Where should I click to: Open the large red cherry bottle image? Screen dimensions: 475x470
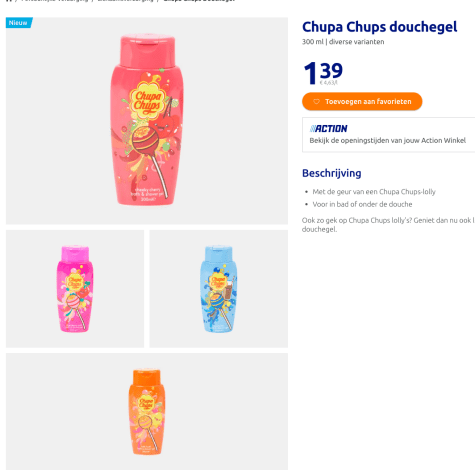[x=147, y=121]
